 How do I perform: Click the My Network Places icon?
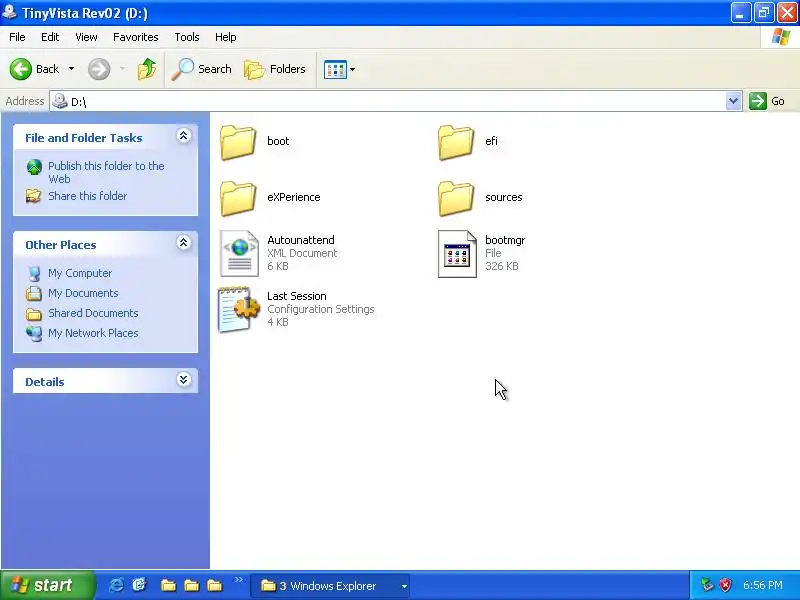point(34,334)
